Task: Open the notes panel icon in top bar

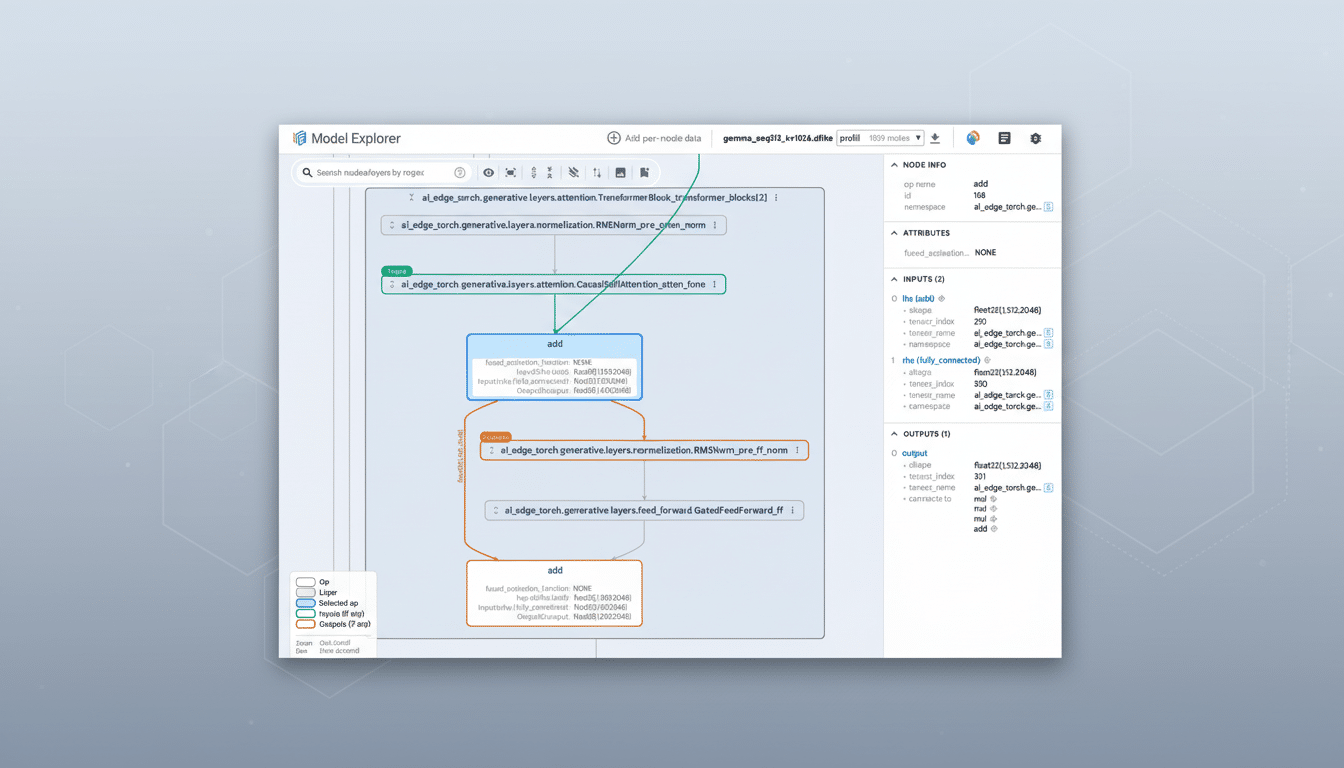Action: [x=1004, y=138]
